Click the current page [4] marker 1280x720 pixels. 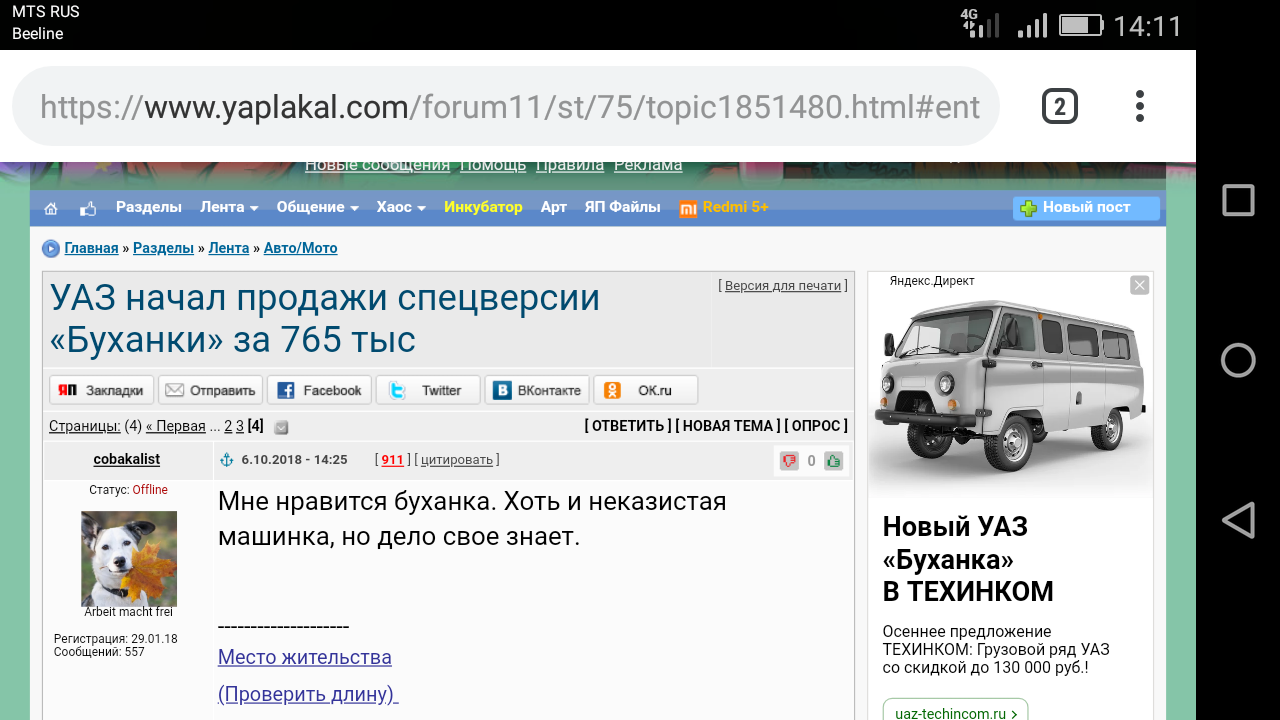(x=256, y=426)
